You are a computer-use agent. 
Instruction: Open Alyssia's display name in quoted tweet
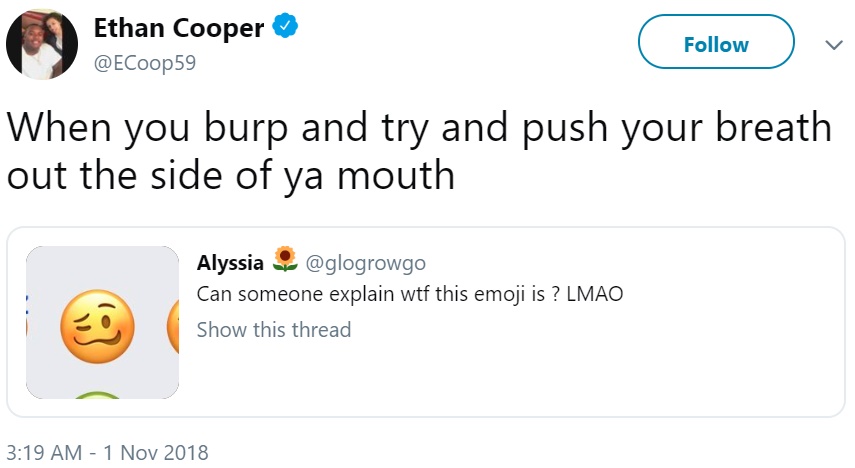point(230,263)
